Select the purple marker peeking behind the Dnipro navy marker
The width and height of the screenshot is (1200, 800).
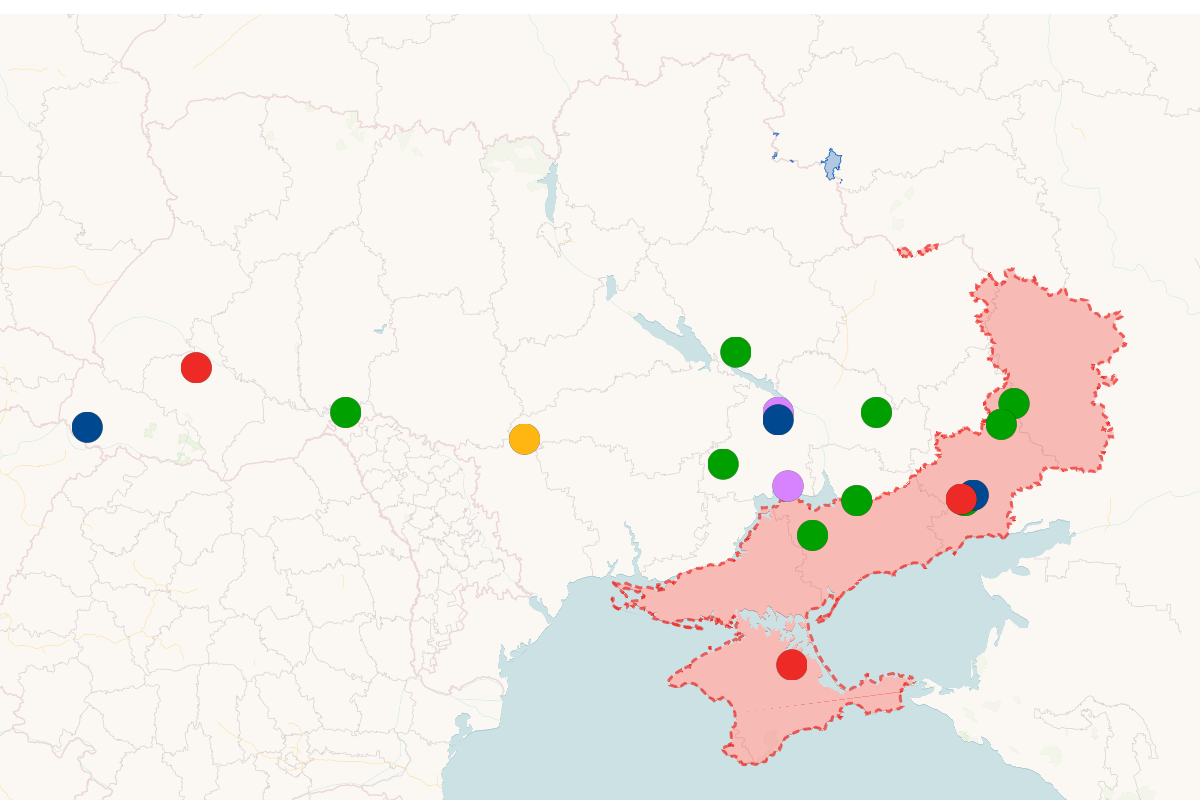pyautogui.click(x=778, y=404)
